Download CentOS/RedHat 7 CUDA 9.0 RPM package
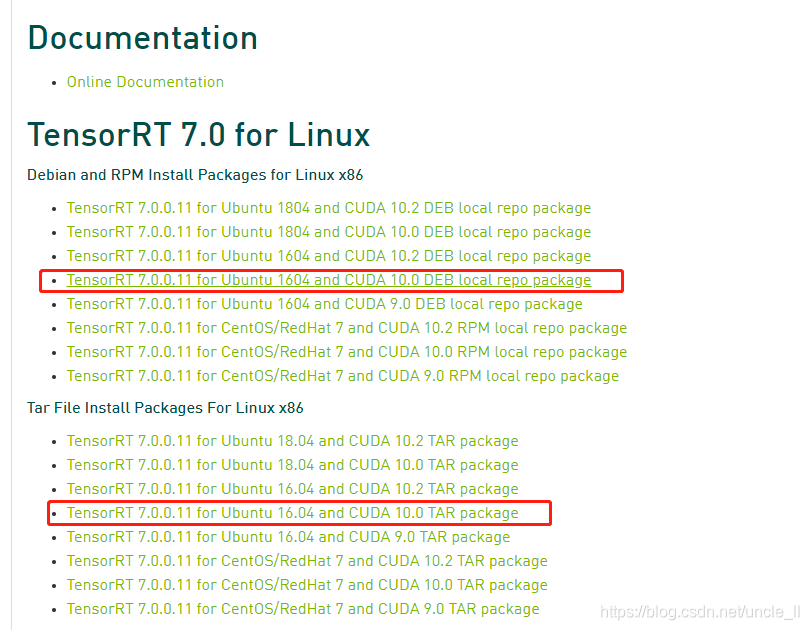The width and height of the screenshot is (809, 630). pyautogui.click(x=343, y=376)
